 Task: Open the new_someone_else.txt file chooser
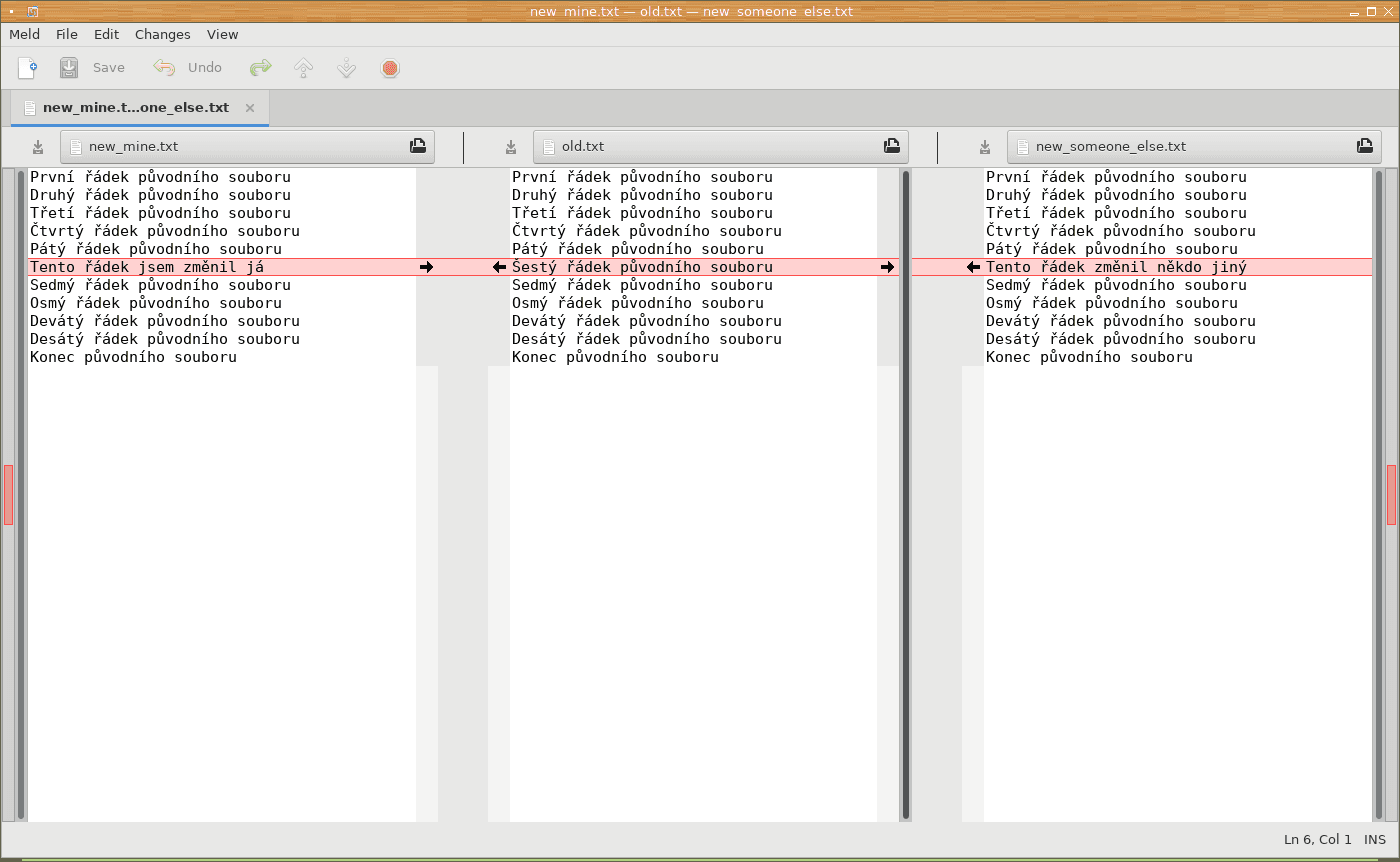pyautogui.click(x=1194, y=147)
